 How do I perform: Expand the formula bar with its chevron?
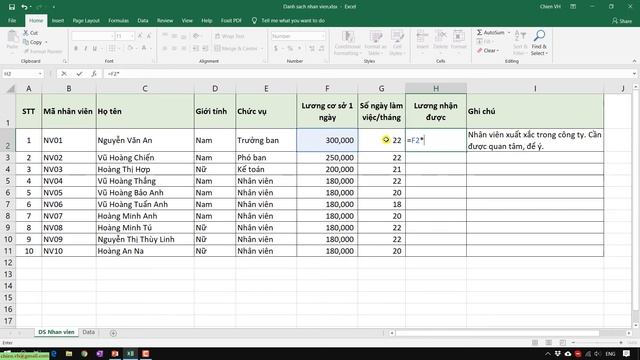click(634, 74)
